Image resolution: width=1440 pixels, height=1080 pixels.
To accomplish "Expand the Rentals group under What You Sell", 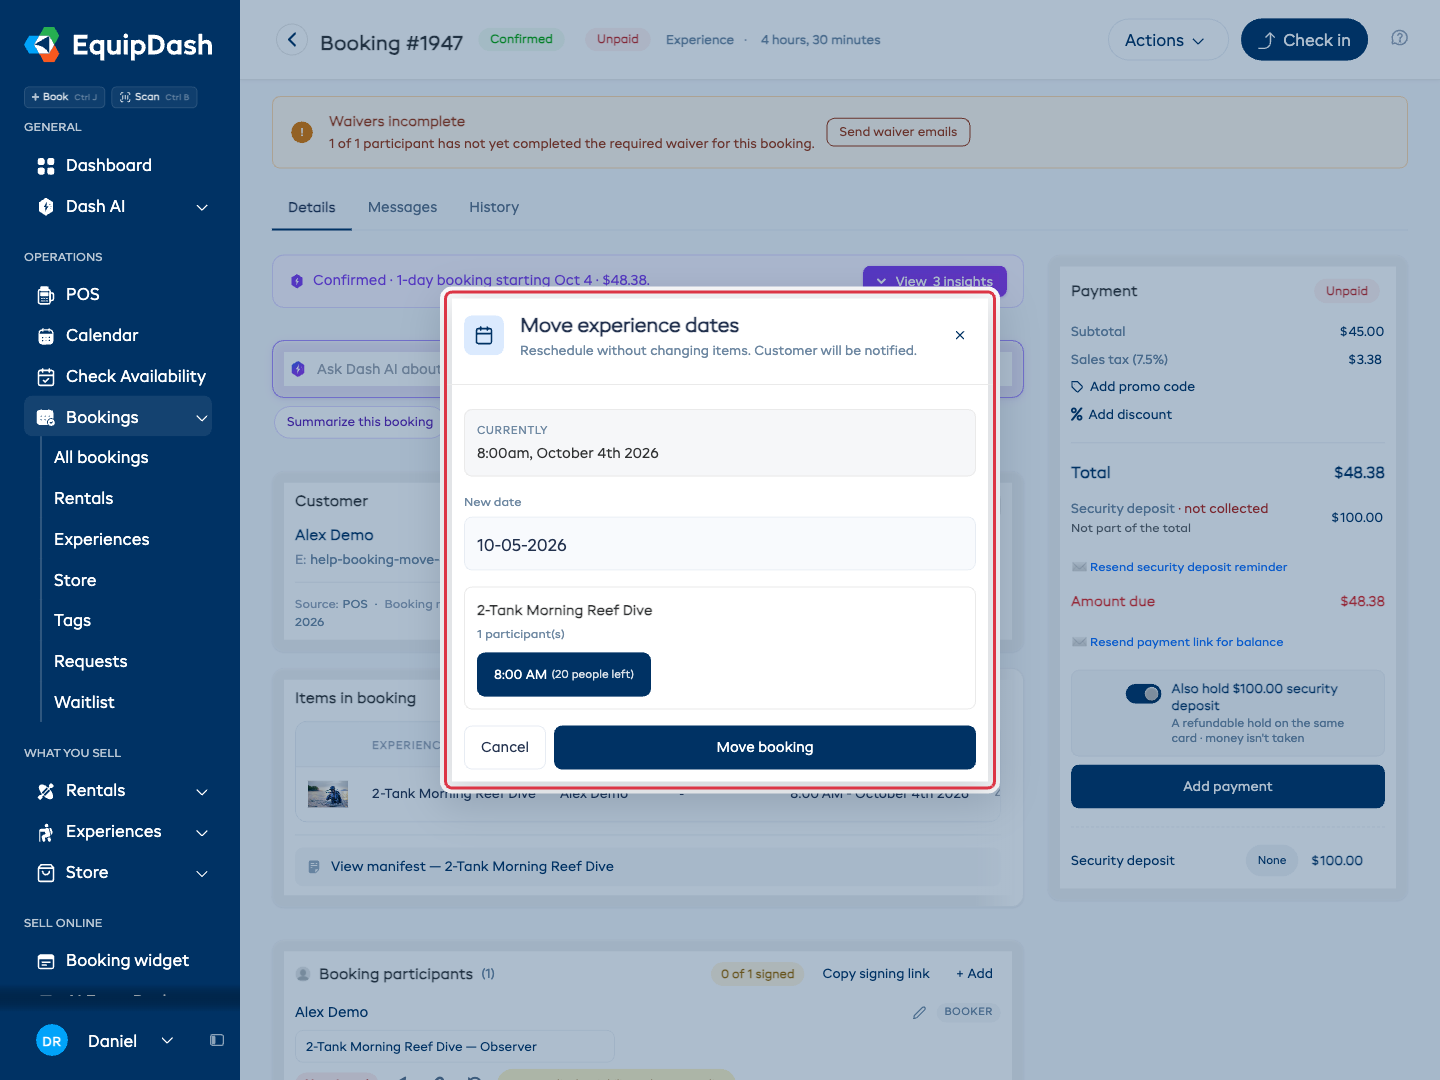I will pyautogui.click(x=202, y=791).
